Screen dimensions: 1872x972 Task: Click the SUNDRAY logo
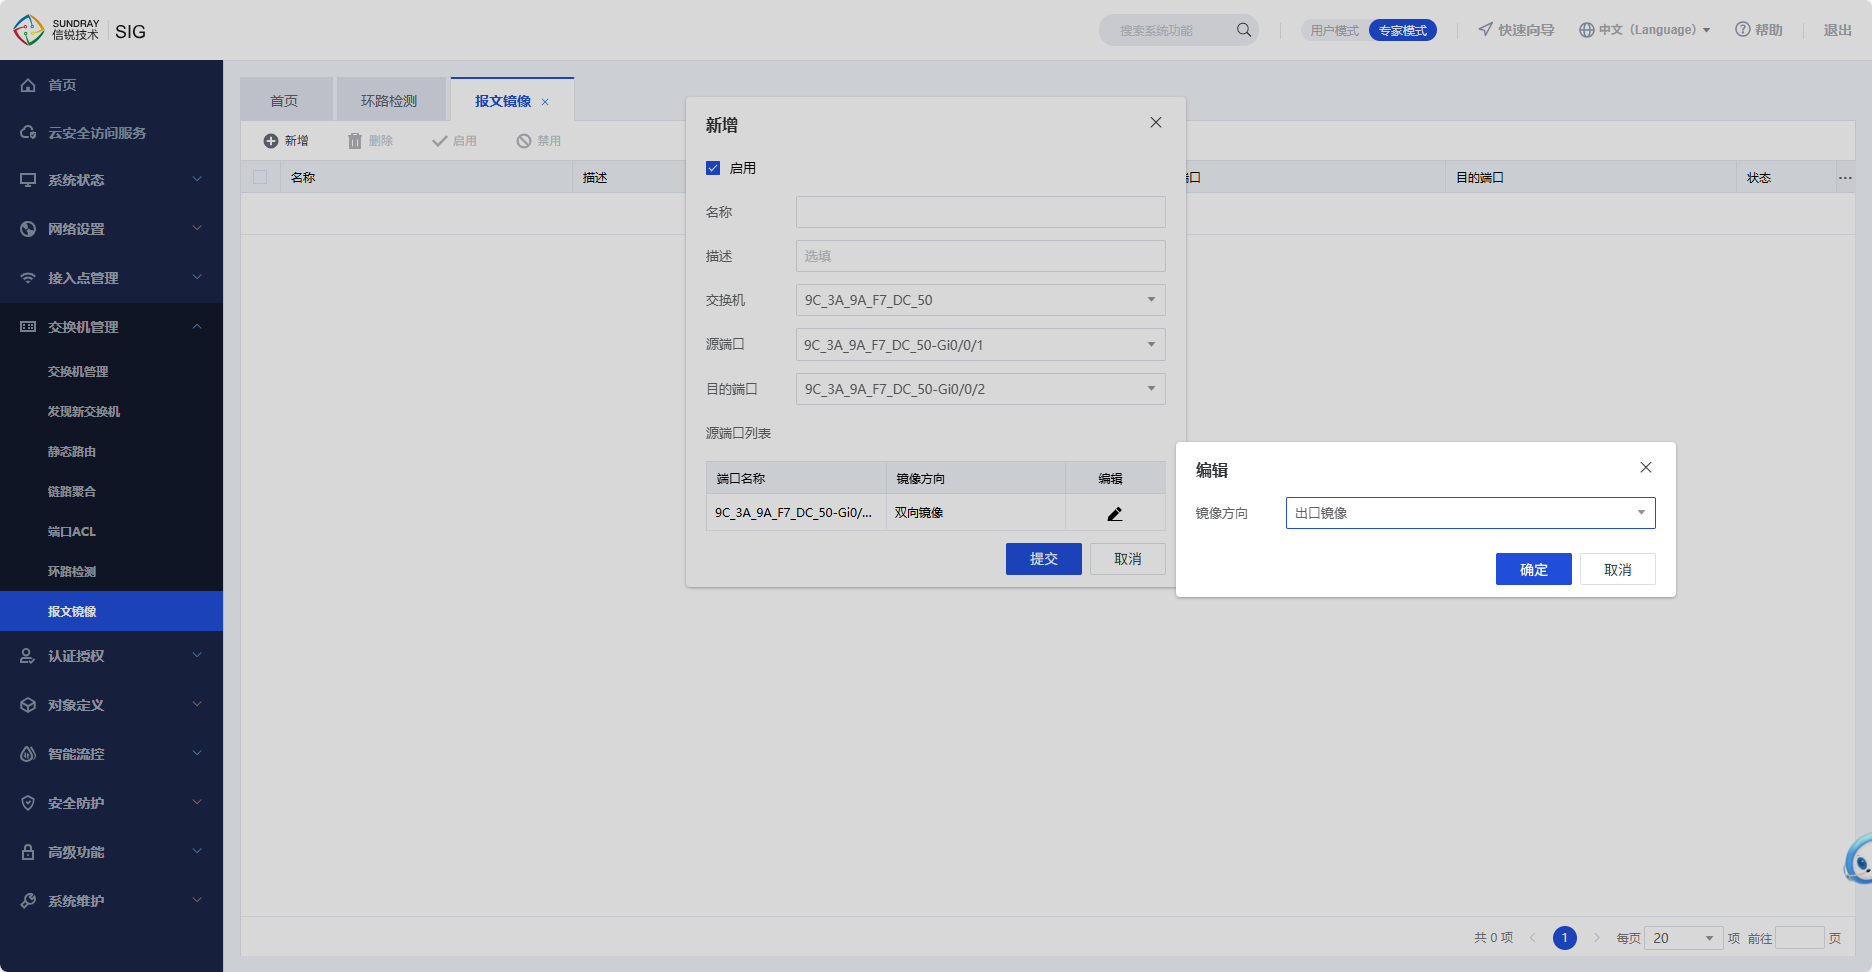point(57,30)
